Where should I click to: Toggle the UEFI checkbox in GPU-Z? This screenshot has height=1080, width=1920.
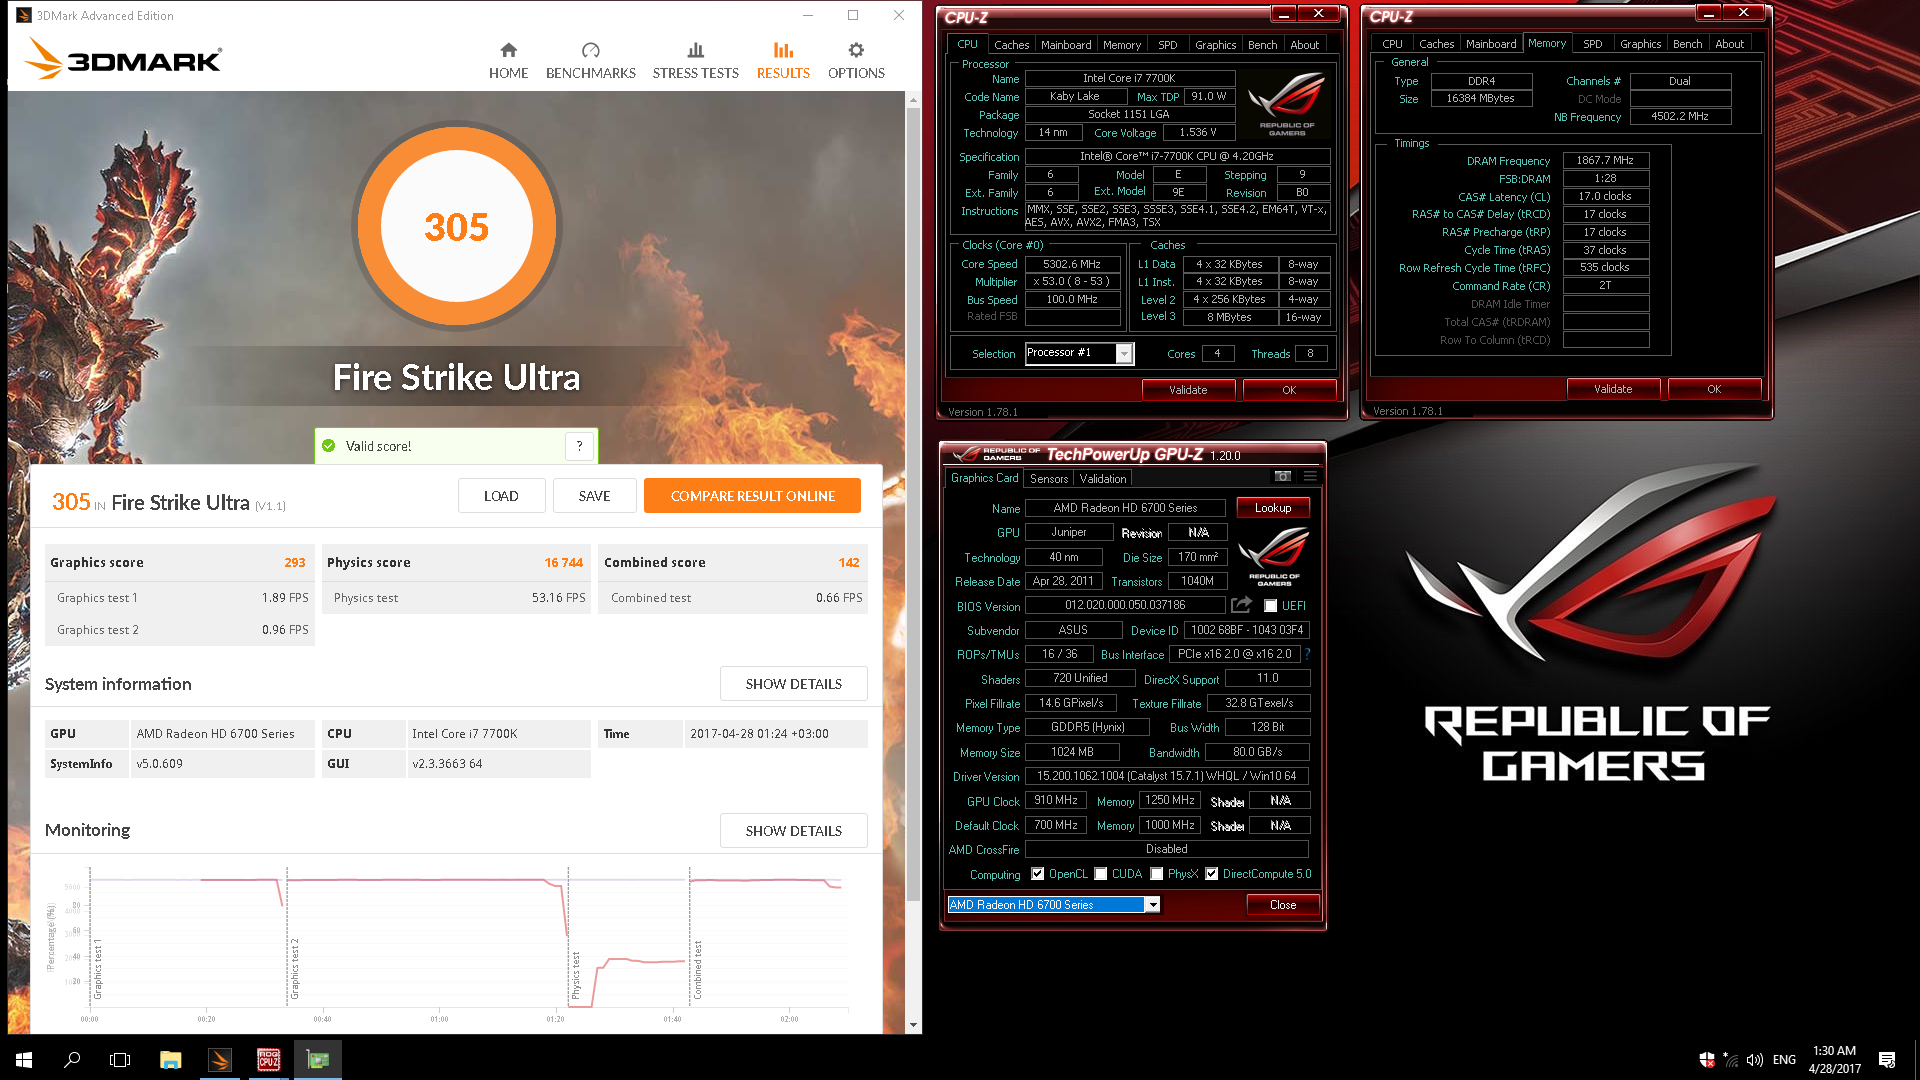coord(1270,606)
